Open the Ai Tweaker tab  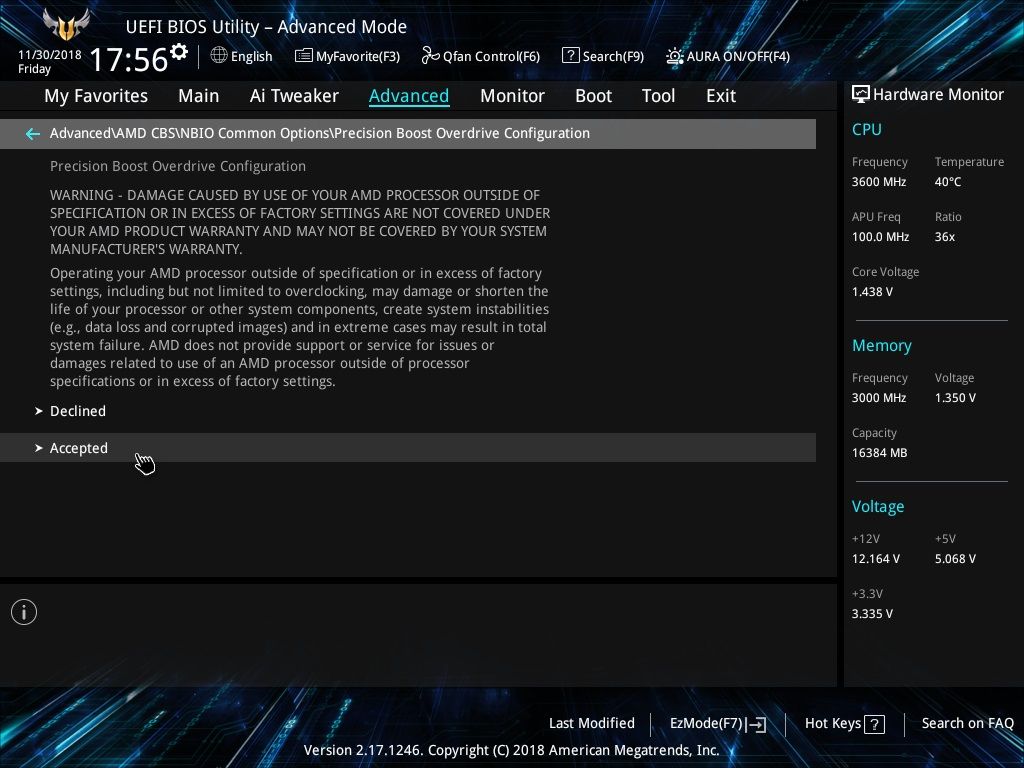[x=294, y=96]
